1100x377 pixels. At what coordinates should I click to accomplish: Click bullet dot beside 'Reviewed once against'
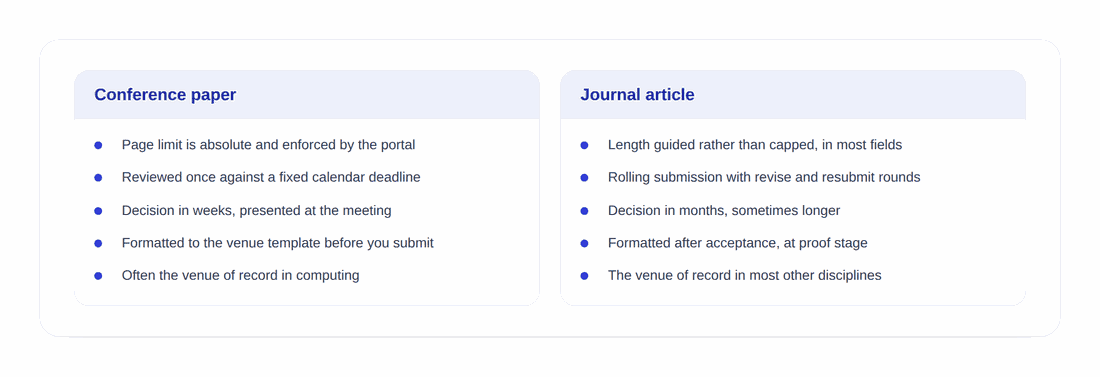click(x=98, y=178)
